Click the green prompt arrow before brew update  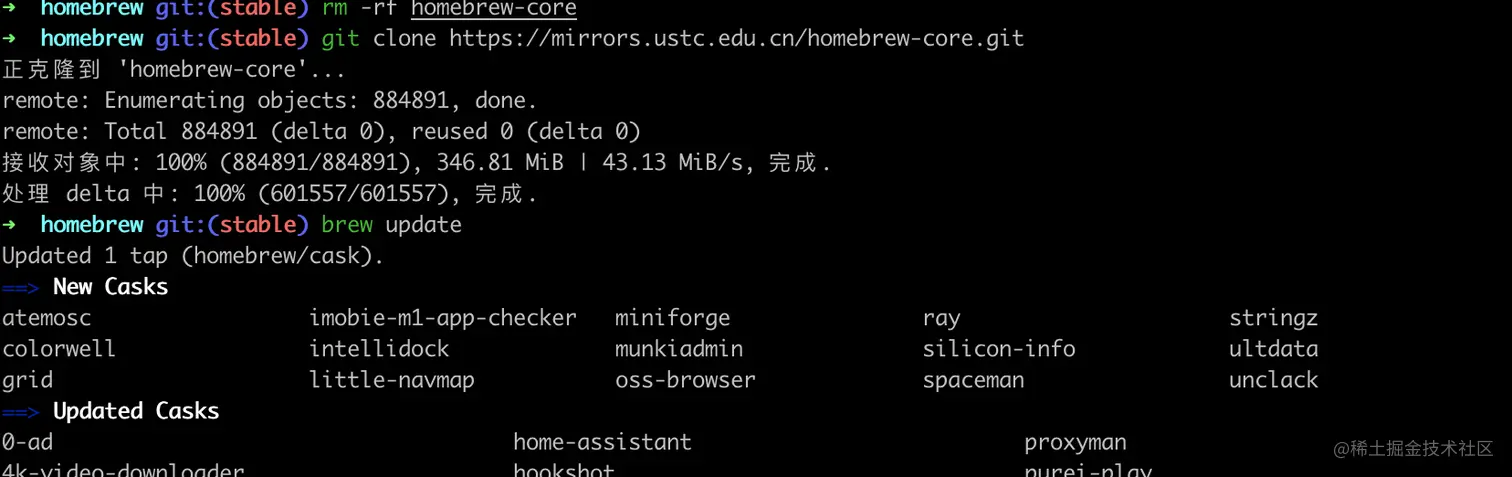pyautogui.click(x=10, y=225)
